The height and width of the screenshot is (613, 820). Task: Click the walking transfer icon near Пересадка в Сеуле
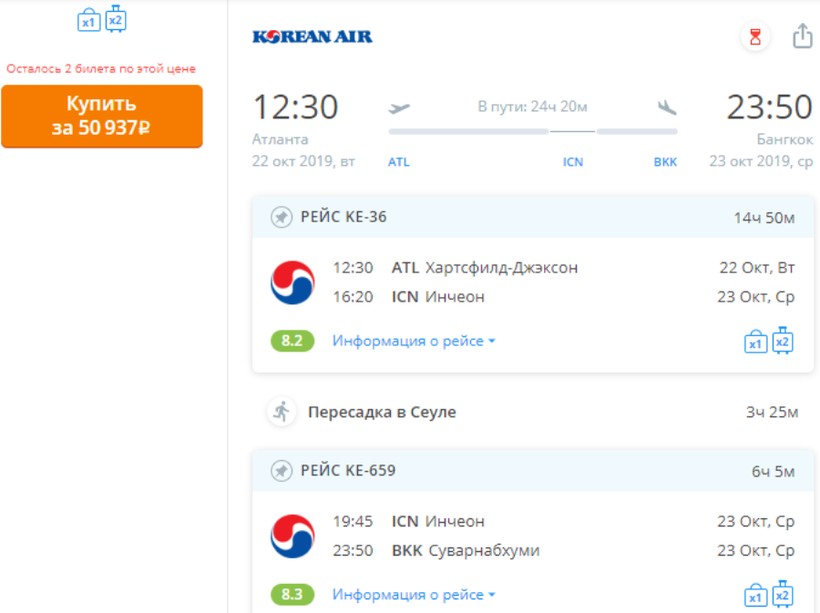281,411
